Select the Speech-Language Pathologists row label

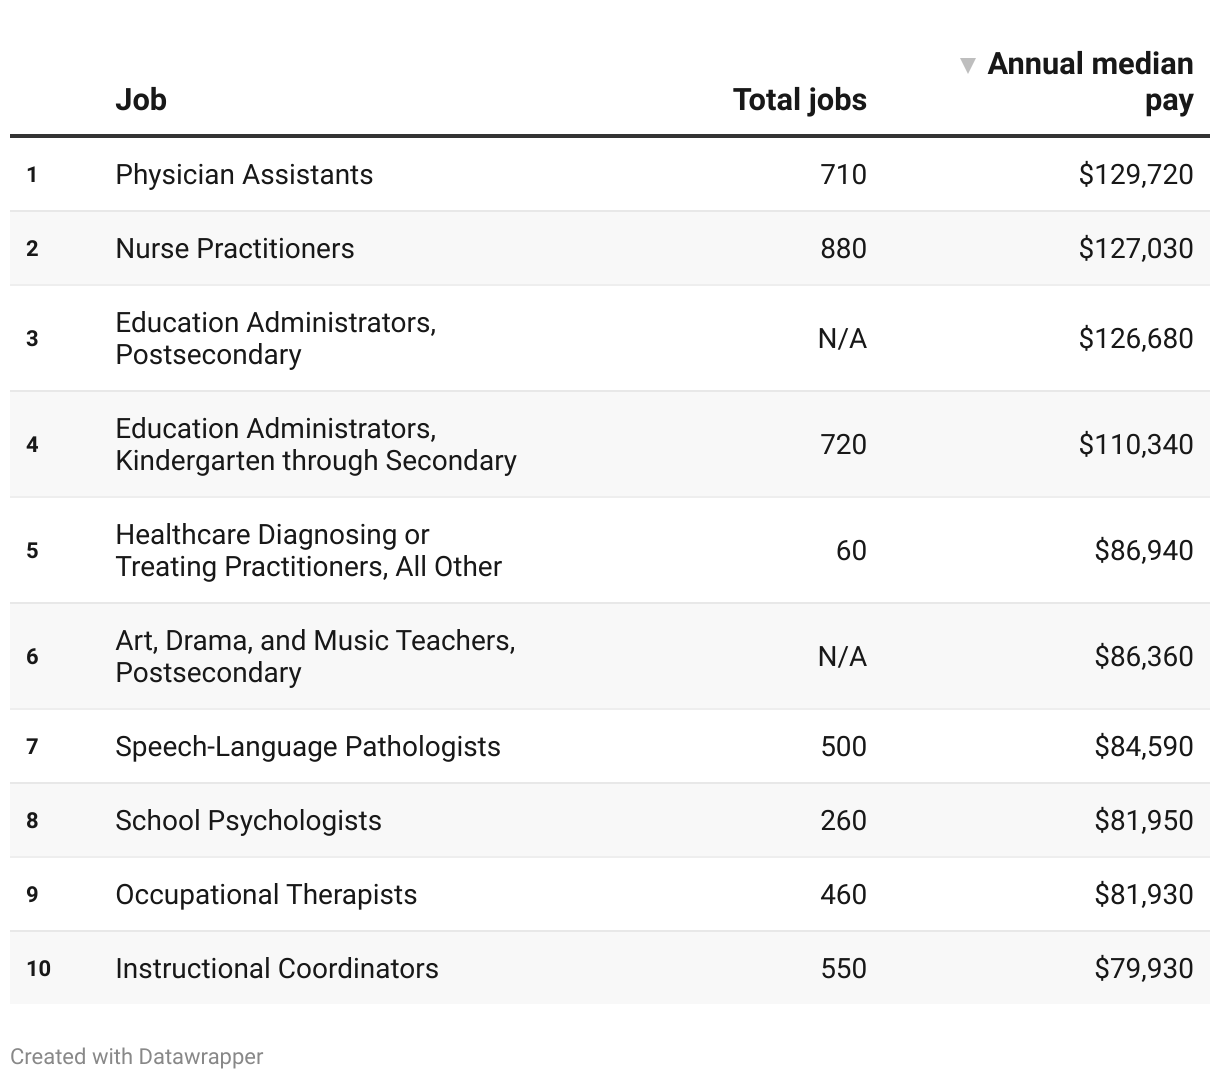(x=308, y=747)
